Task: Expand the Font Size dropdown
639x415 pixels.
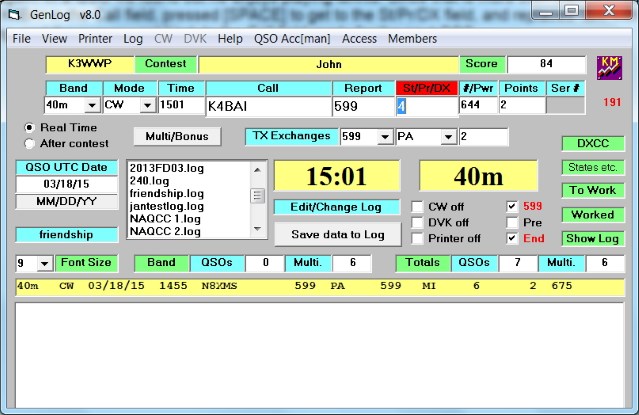Action: [x=44, y=263]
